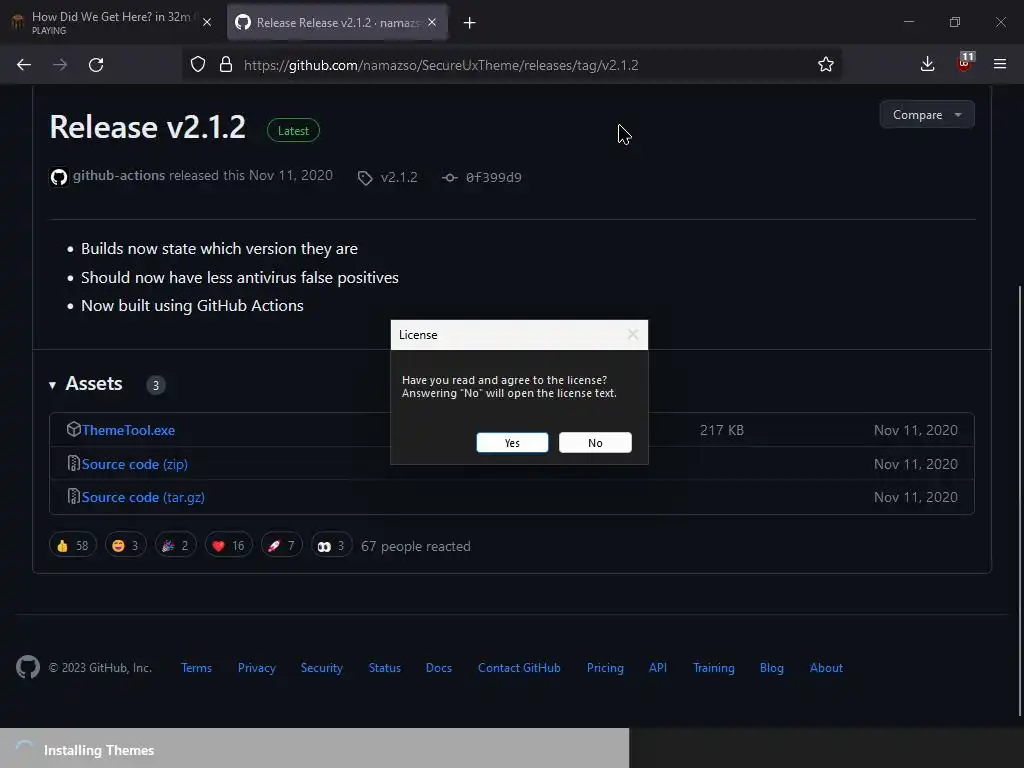Screen dimensions: 1024x768
Task: Open the Privacy footer link
Action: (256, 668)
